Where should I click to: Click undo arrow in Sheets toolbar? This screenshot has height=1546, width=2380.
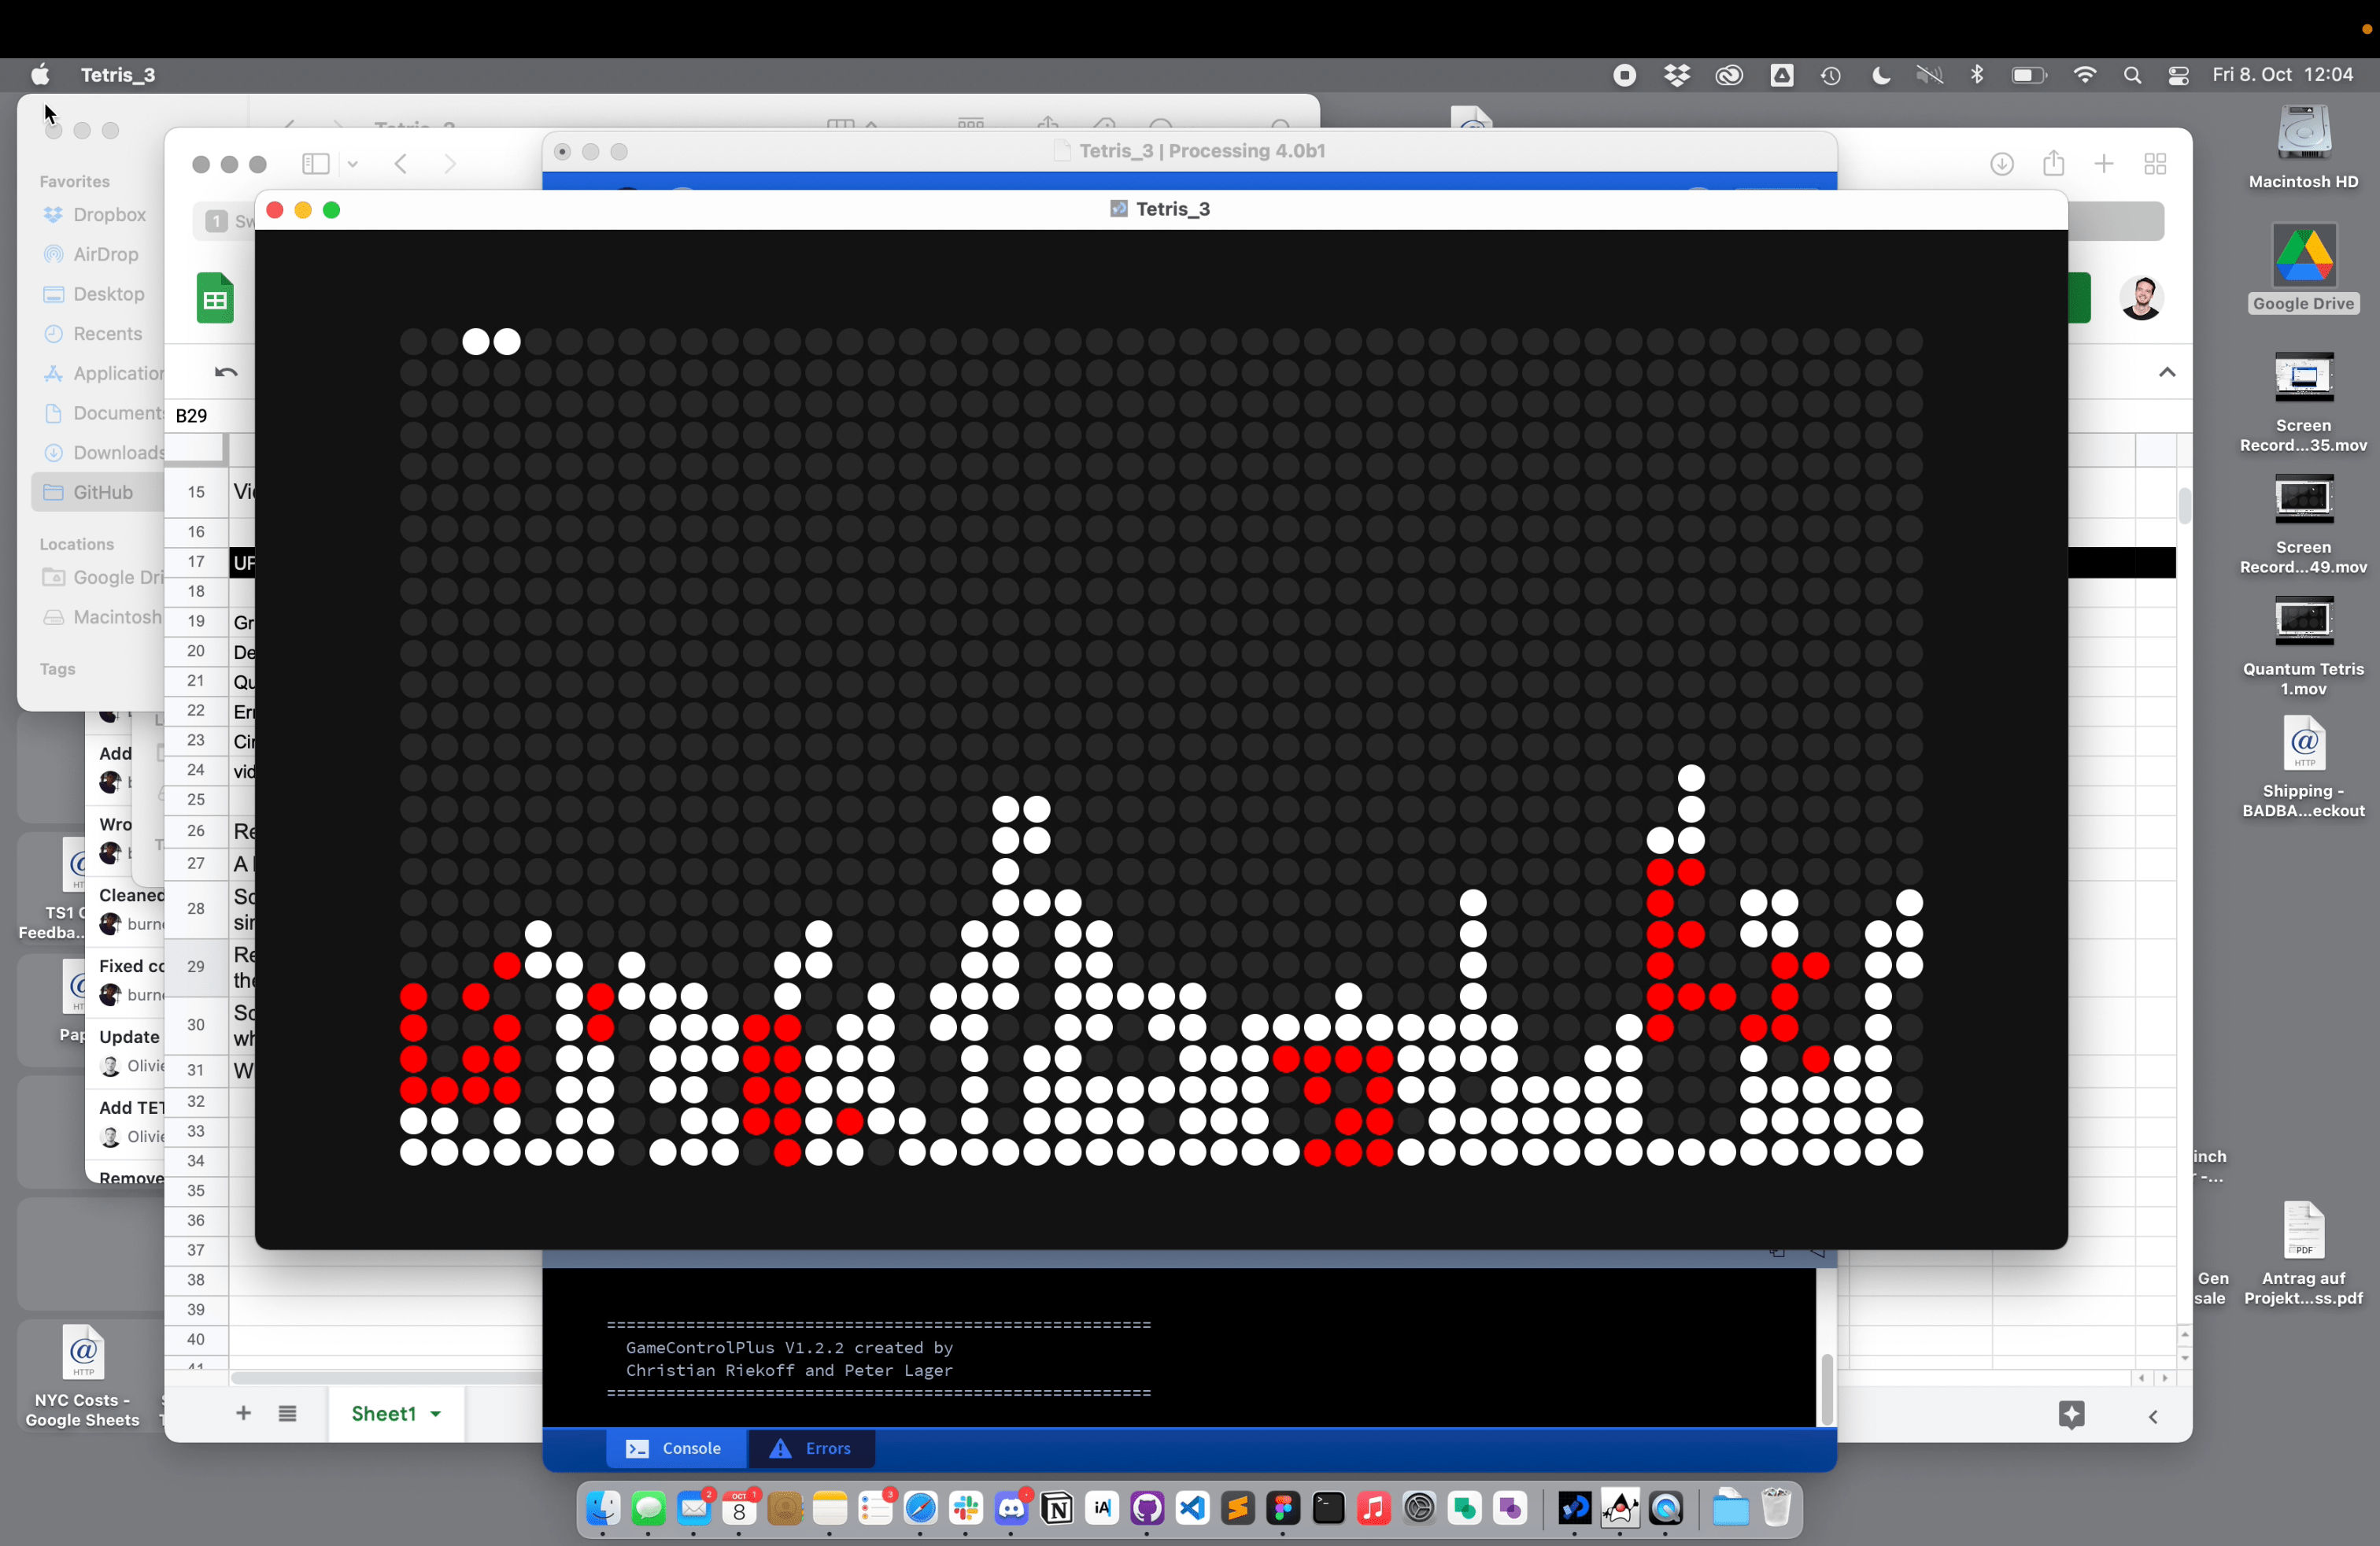tap(226, 373)
